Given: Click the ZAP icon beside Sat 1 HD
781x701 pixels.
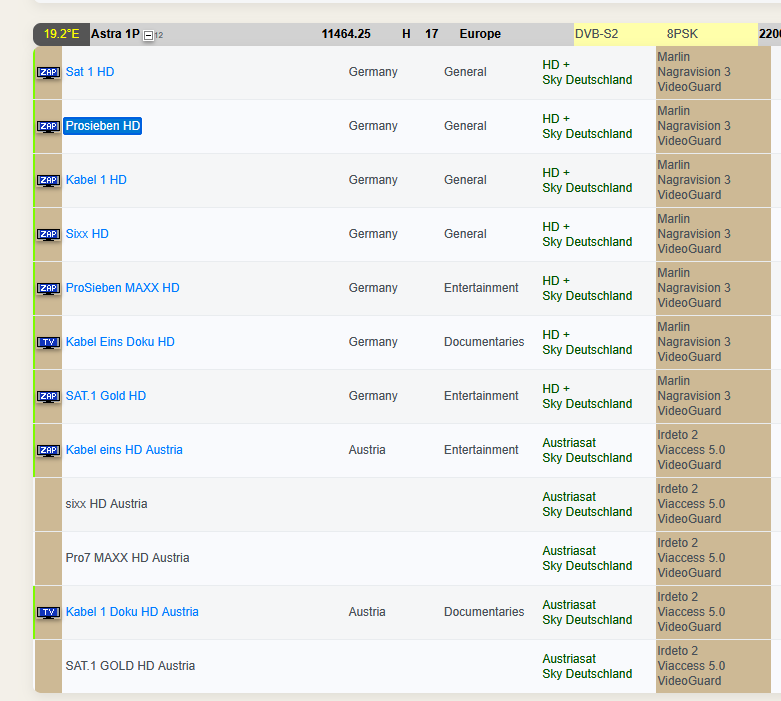Looking at the screenshot, I should 48,73.
